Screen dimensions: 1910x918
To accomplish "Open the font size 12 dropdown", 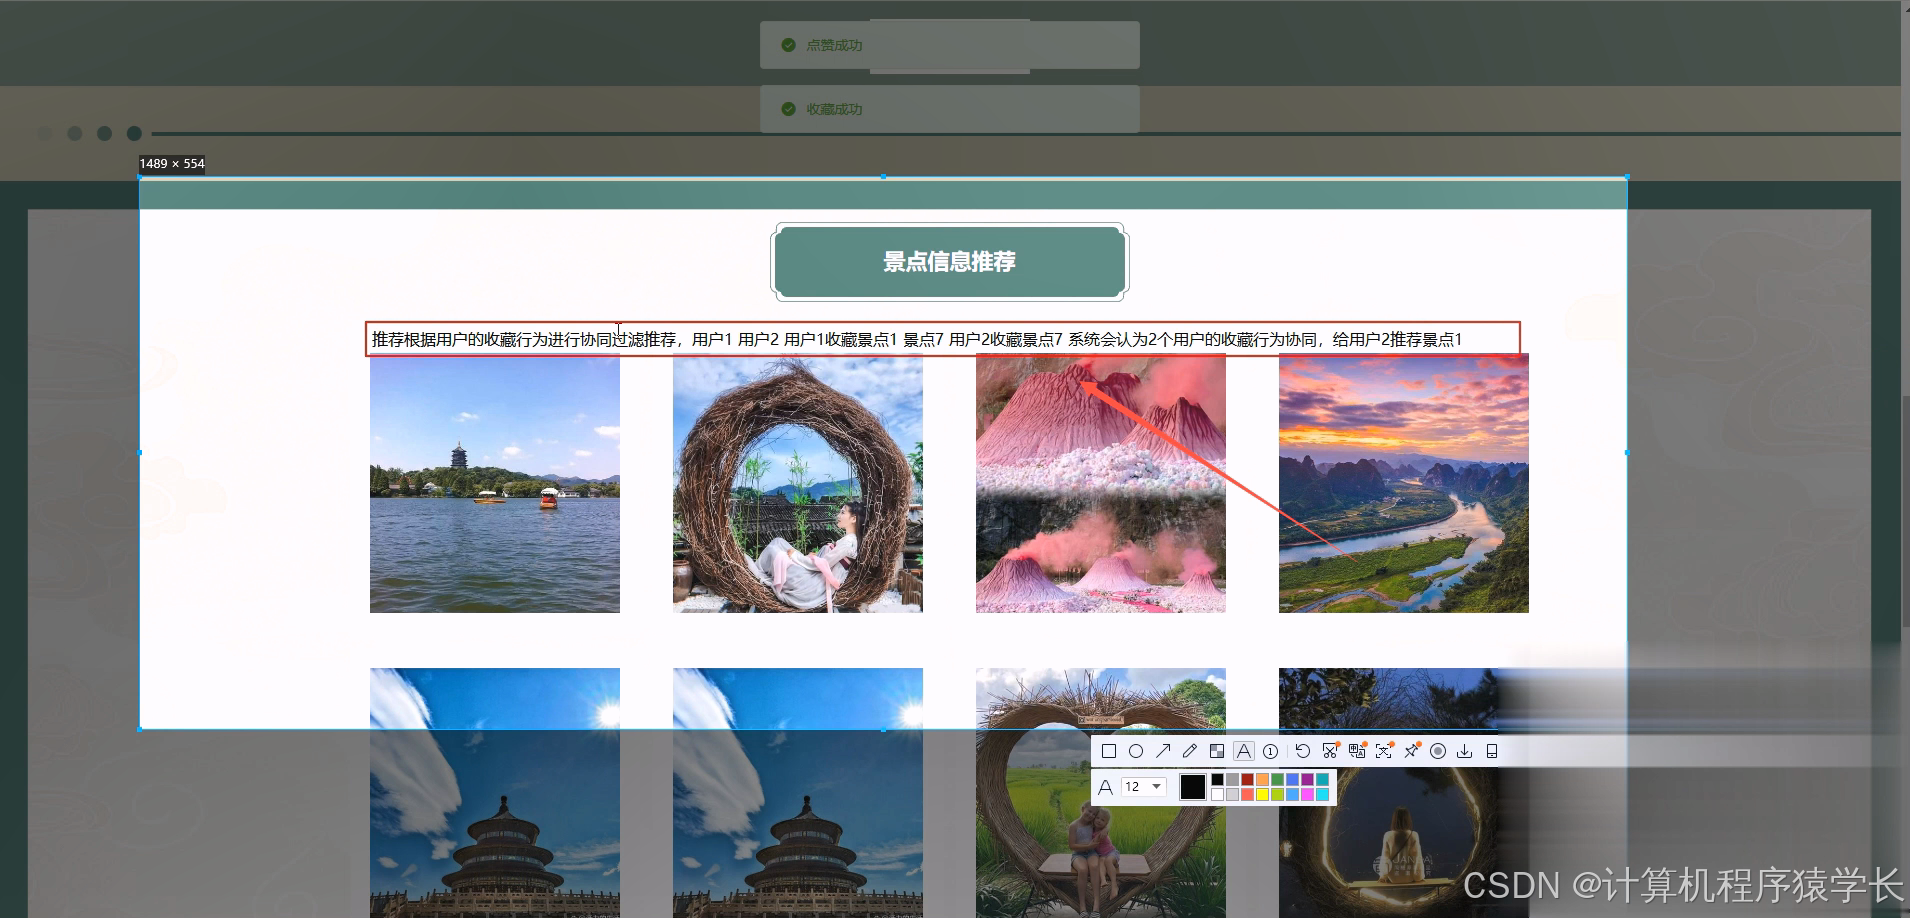I will tap(1144, 787).
